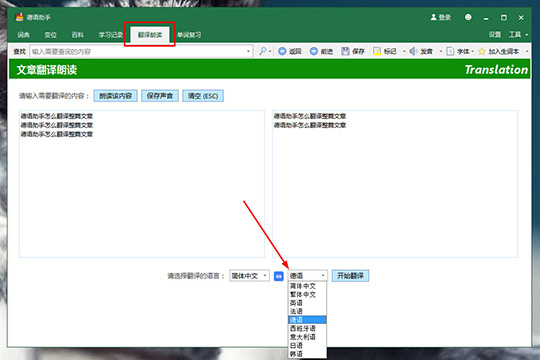Click inside the left source text area
540x360 pixels.
tap(142, 184)
